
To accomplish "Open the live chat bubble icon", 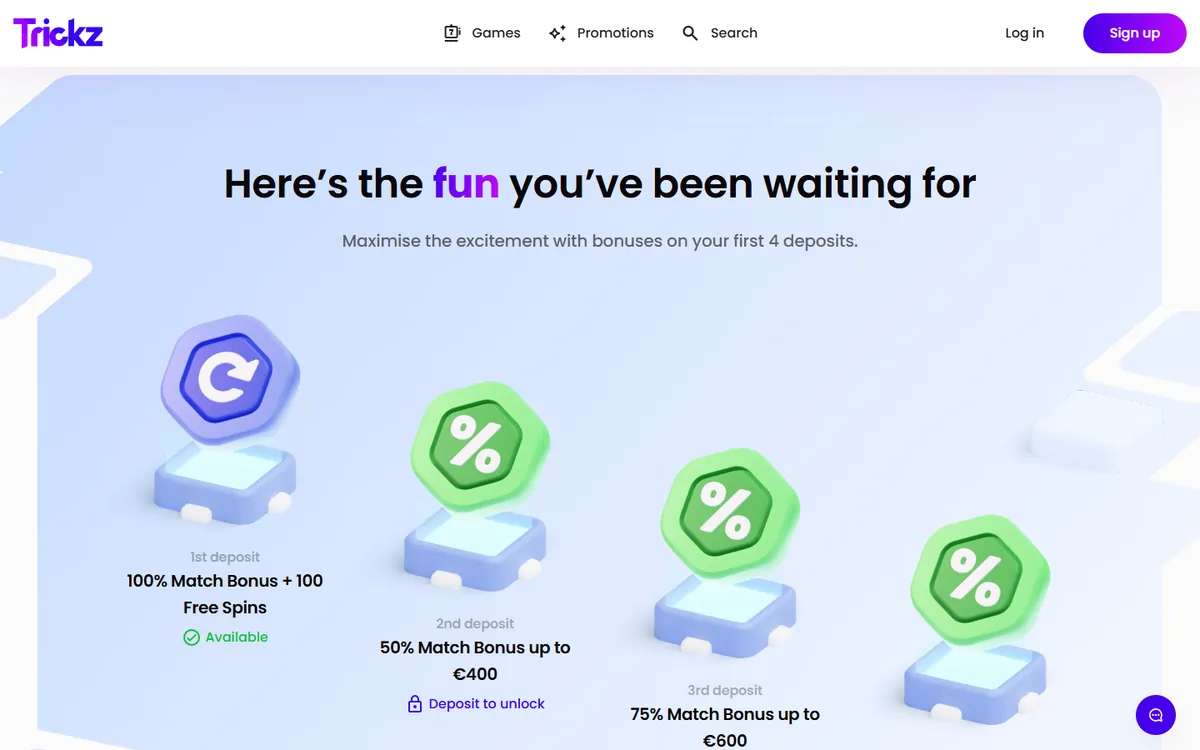I will coord(1156,715).
